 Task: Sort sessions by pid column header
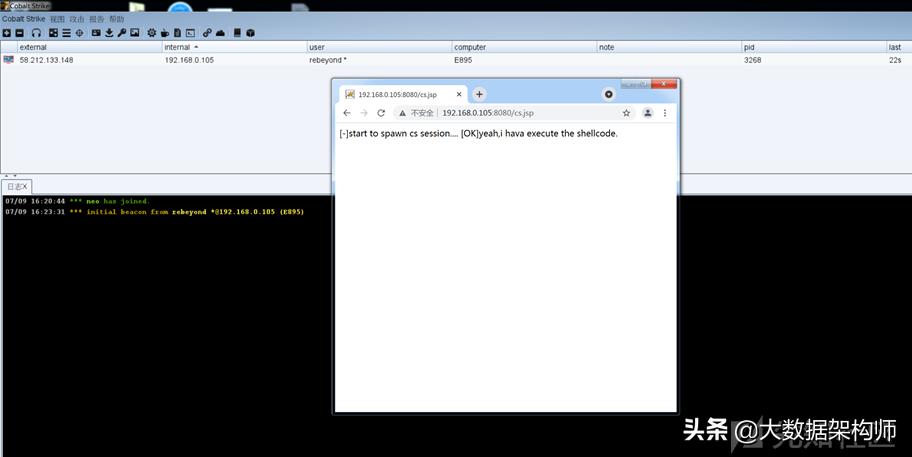pos(814,47)
